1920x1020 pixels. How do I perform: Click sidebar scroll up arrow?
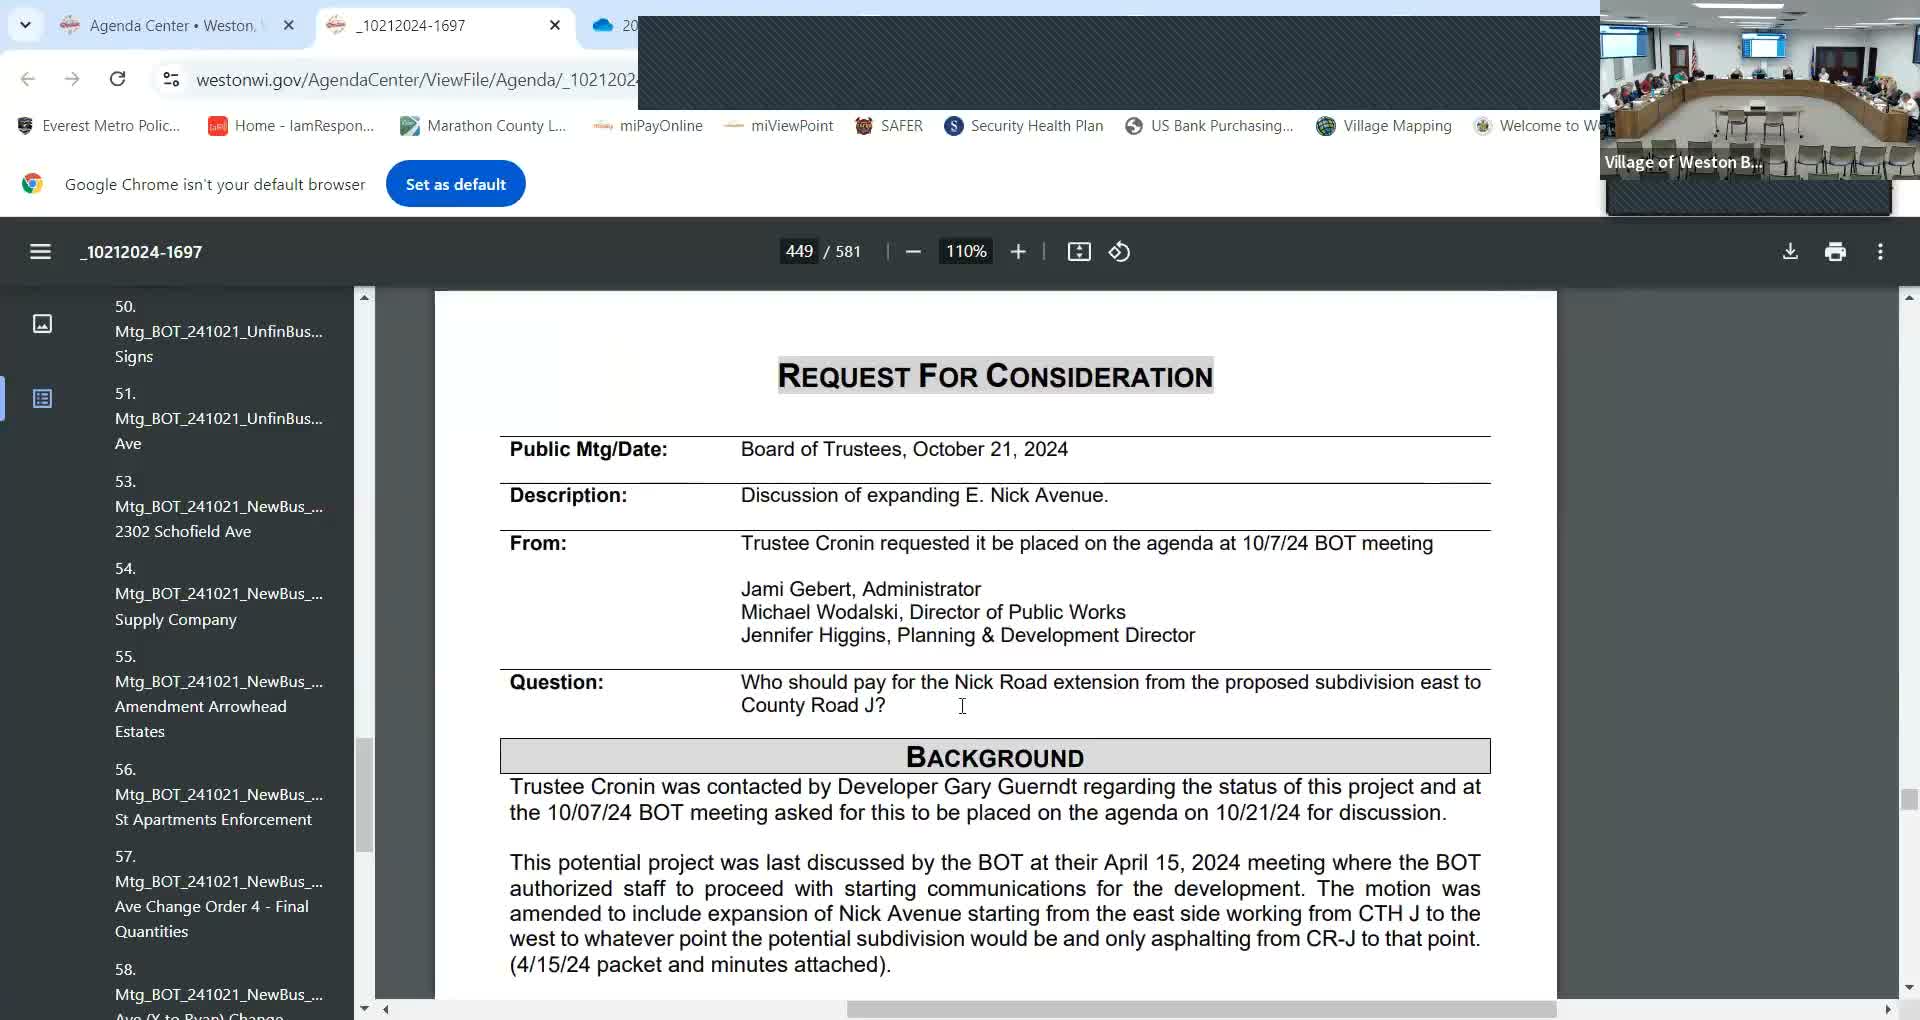pos(364,297)
